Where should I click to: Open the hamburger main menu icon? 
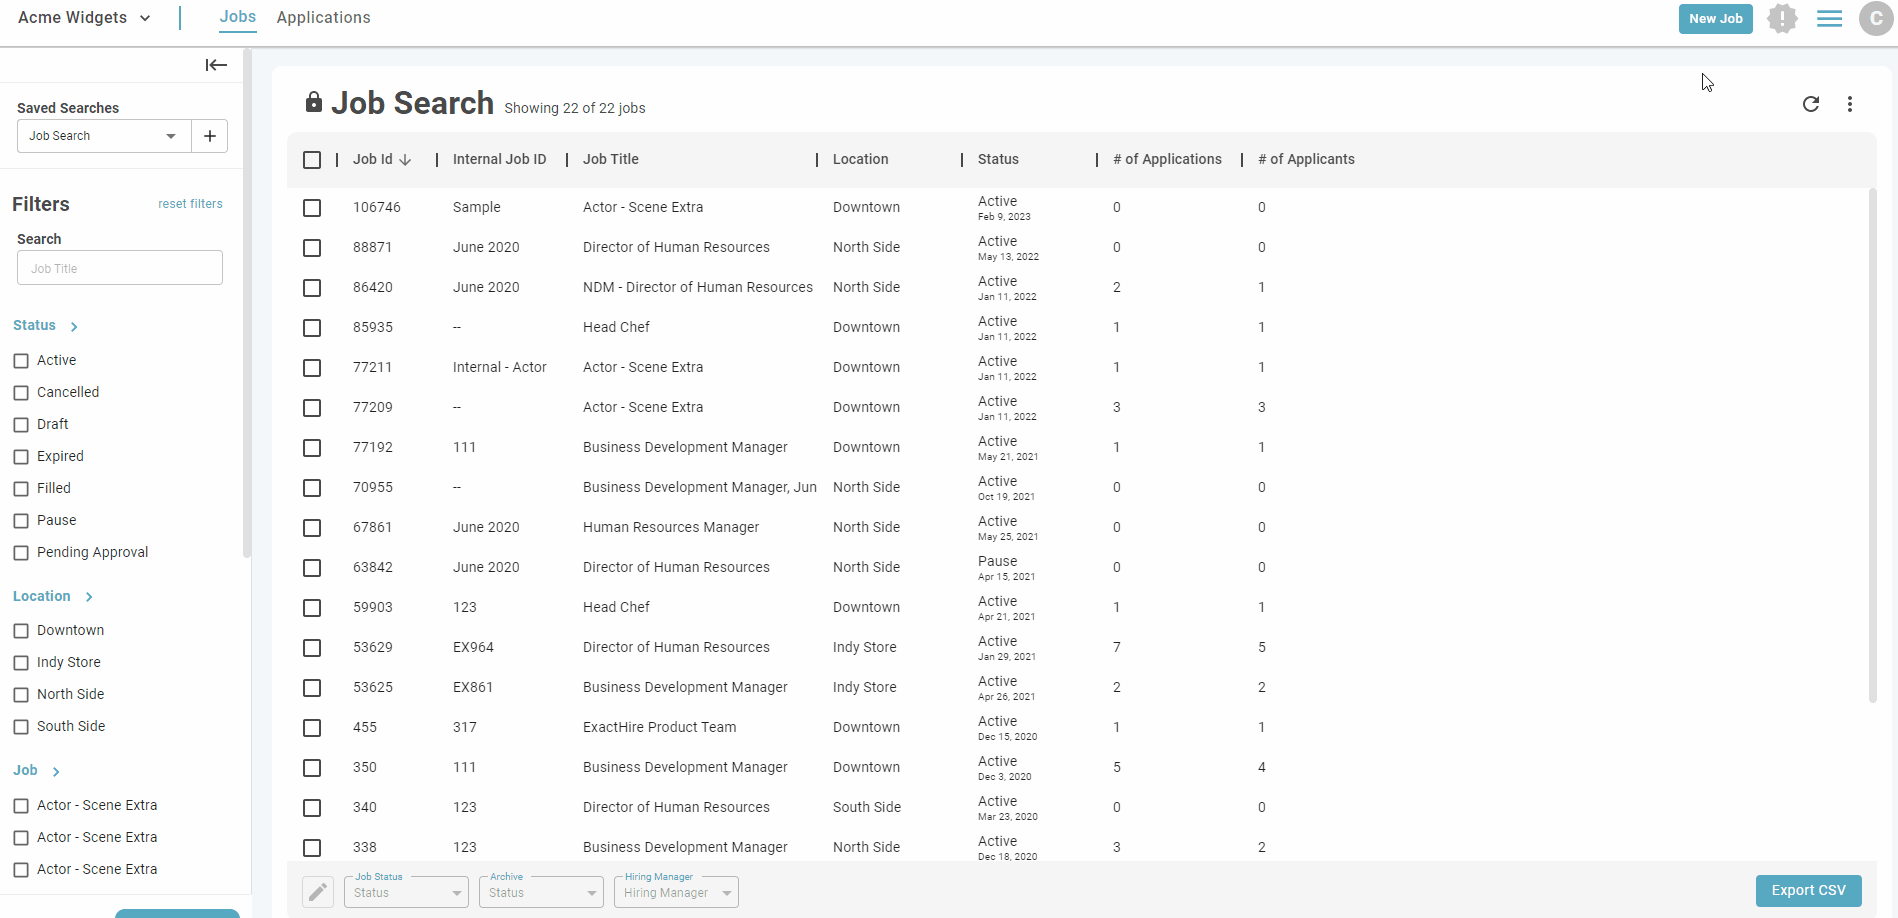[1830, 18]
